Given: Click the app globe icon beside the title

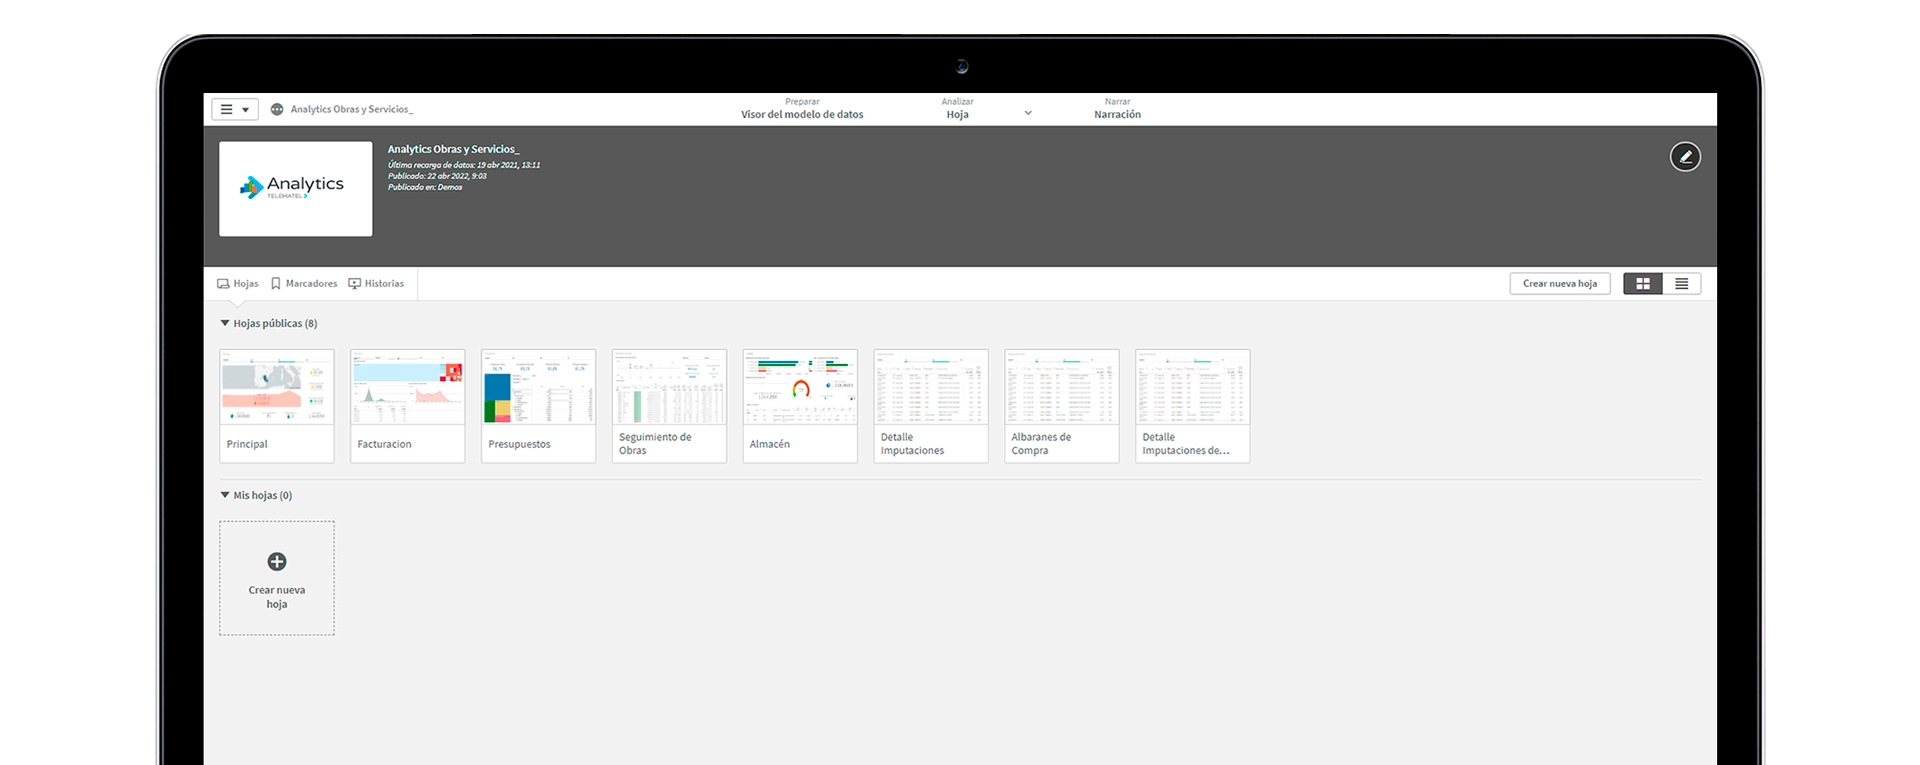Looking at the screenshot, I should pos(277,110).
